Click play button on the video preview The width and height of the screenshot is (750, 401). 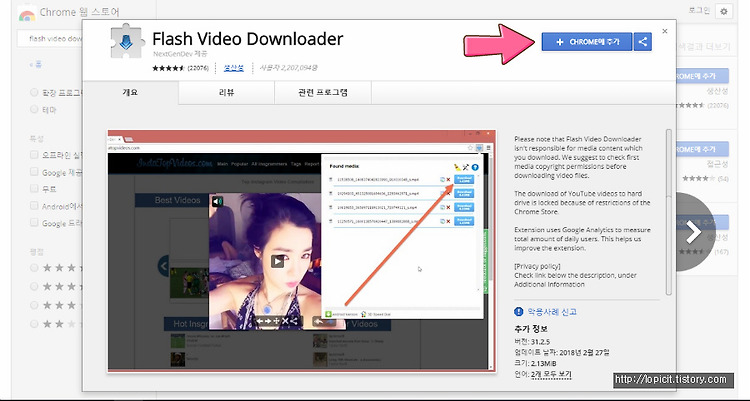point(277,261)
